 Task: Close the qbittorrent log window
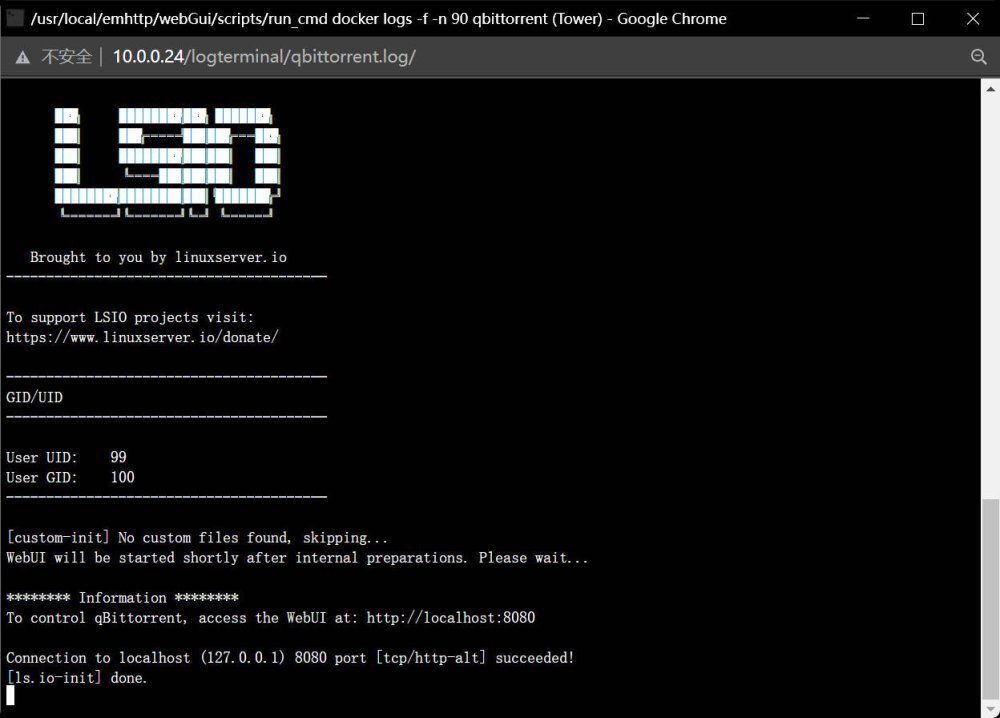pyautogui.click(x=973, y=18)
